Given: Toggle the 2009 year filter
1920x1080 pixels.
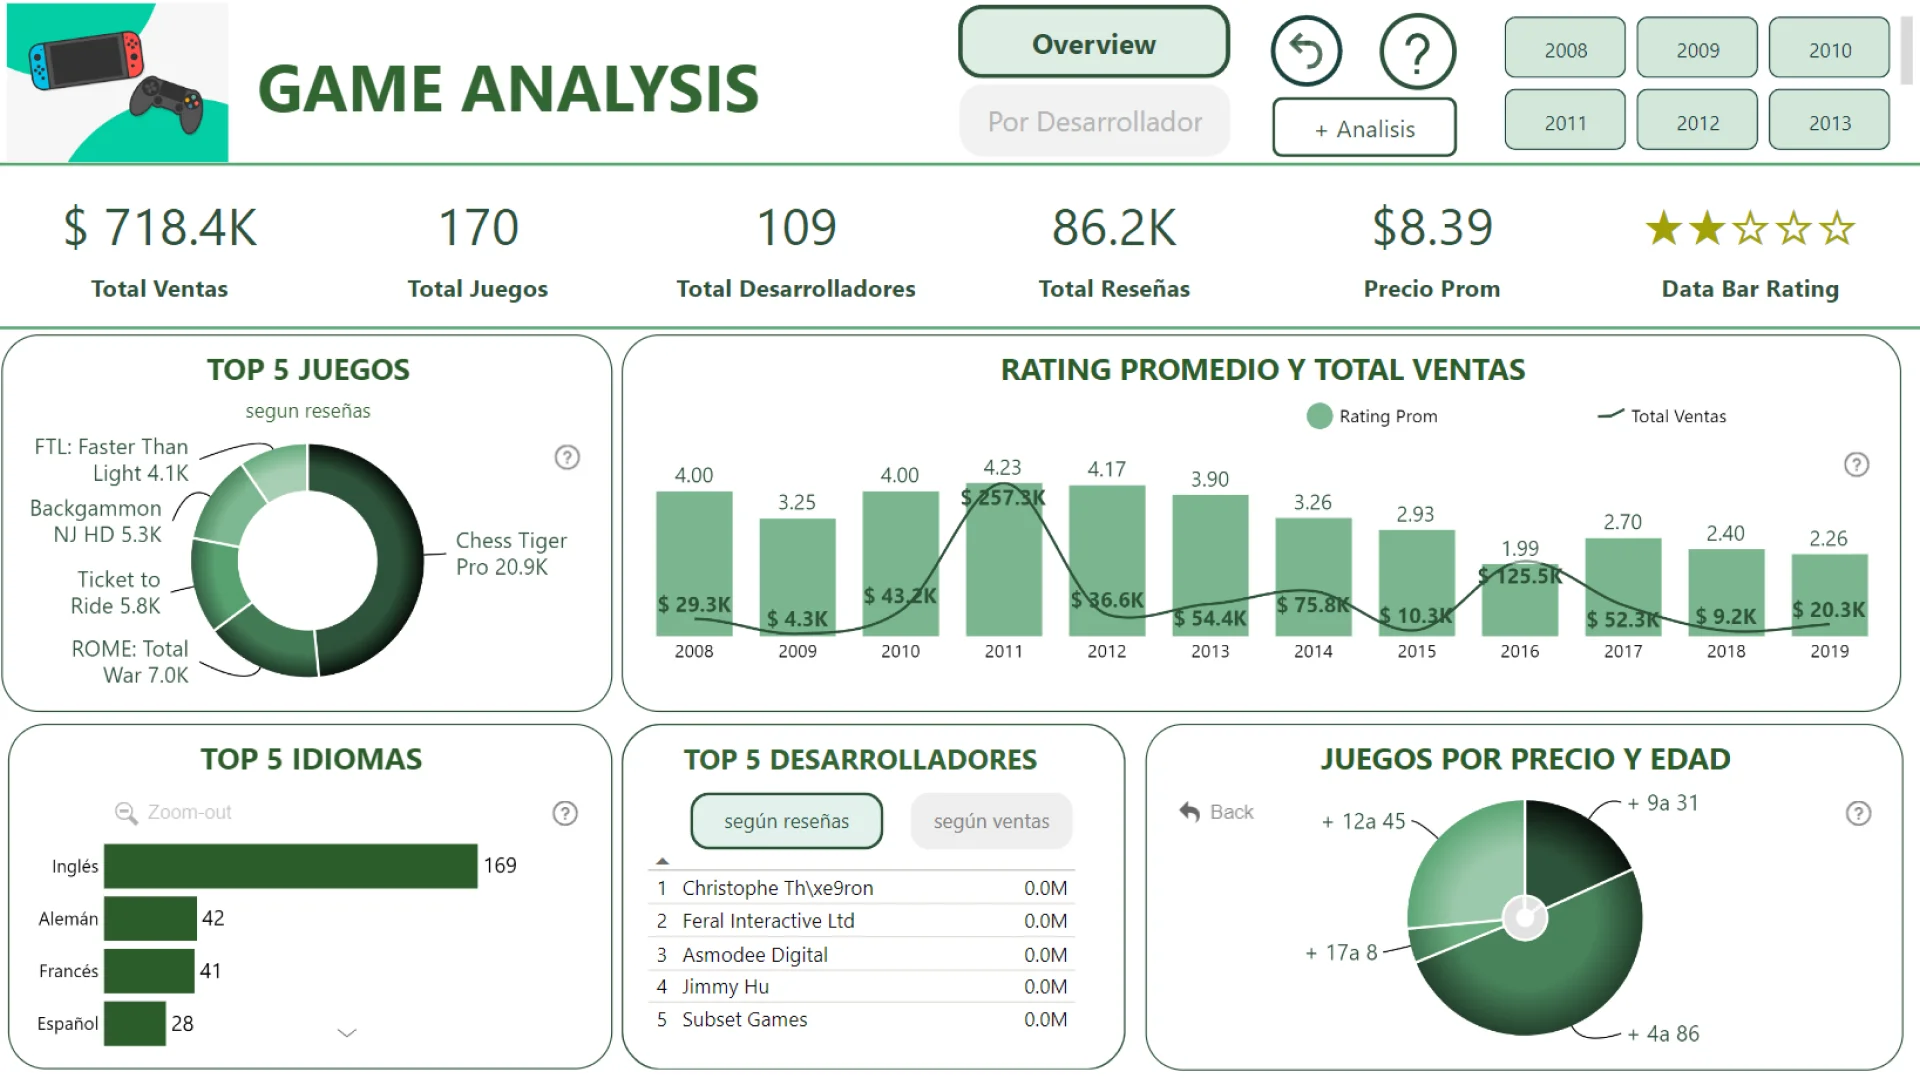Looking at the screenshot, I should click(1697, 48).
